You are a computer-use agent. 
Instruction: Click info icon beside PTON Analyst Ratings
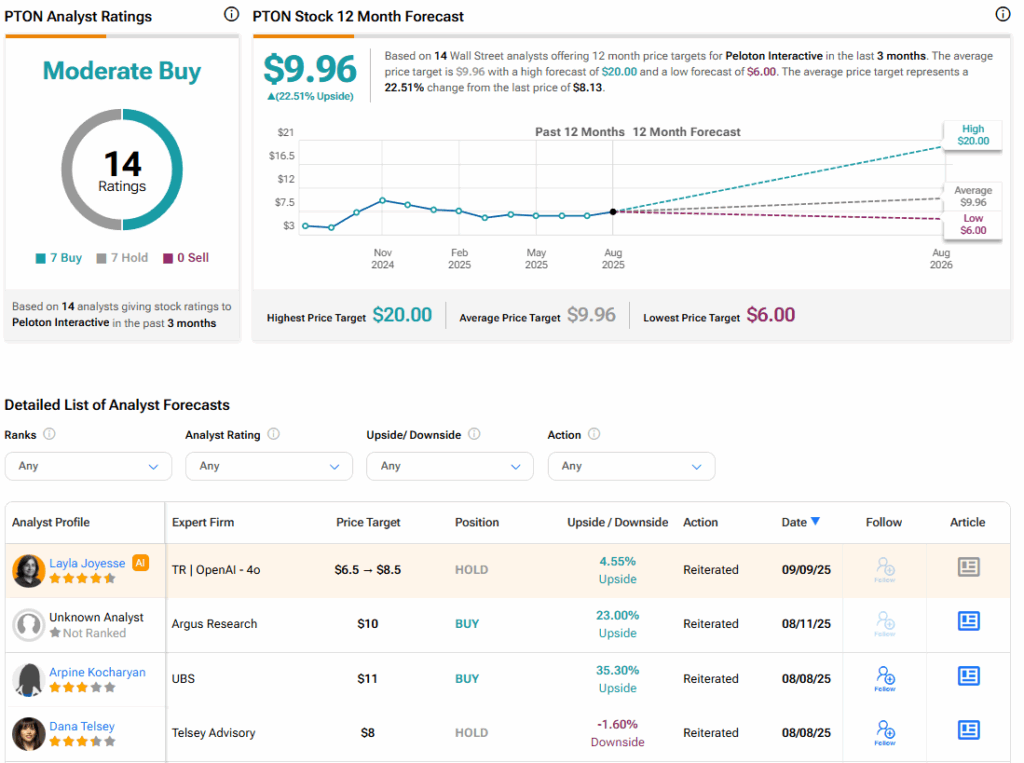(232, 15)
